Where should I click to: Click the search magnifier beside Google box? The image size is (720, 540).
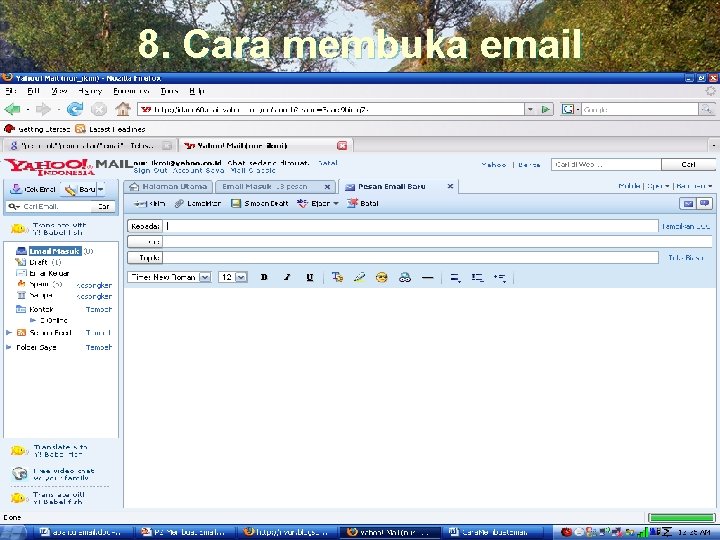pyautogui.click(x=706, y=109)
